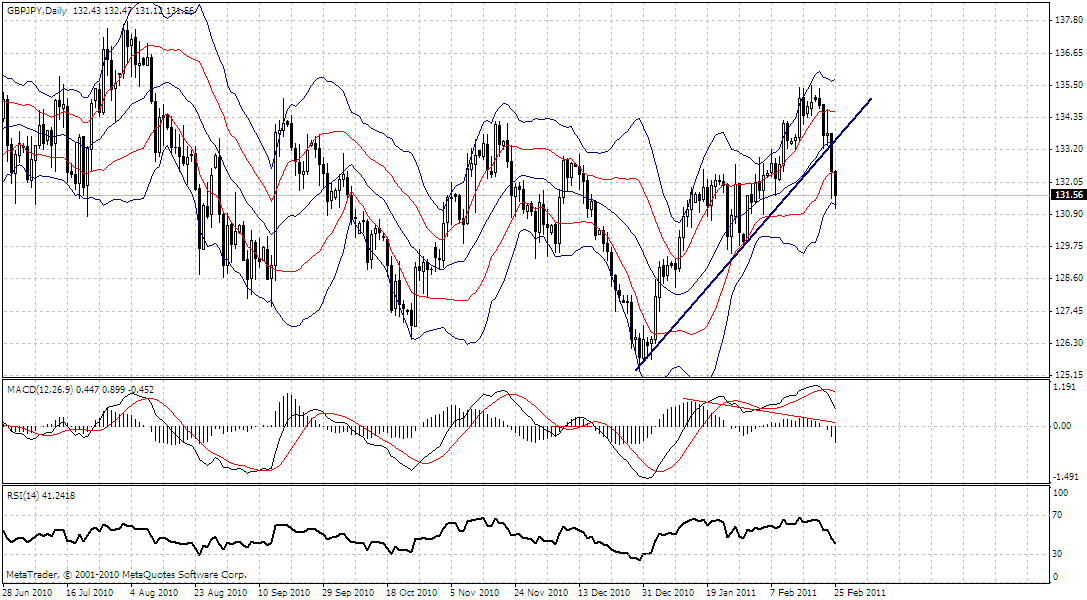Screen dimensions: 1087x600
Task: Click the 5 Nov 2010 date label
Action: (x=475, y=593)
